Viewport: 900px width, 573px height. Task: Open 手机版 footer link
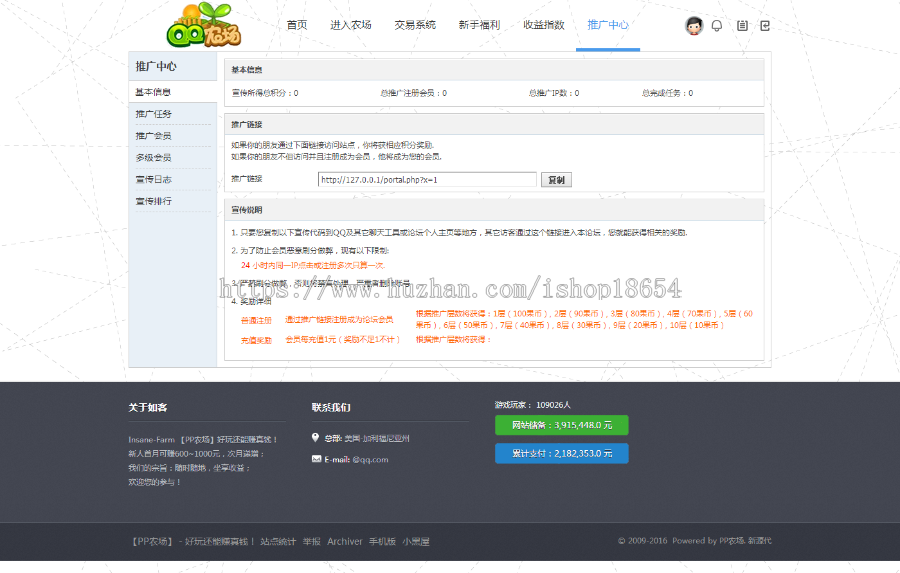point(382,541)
